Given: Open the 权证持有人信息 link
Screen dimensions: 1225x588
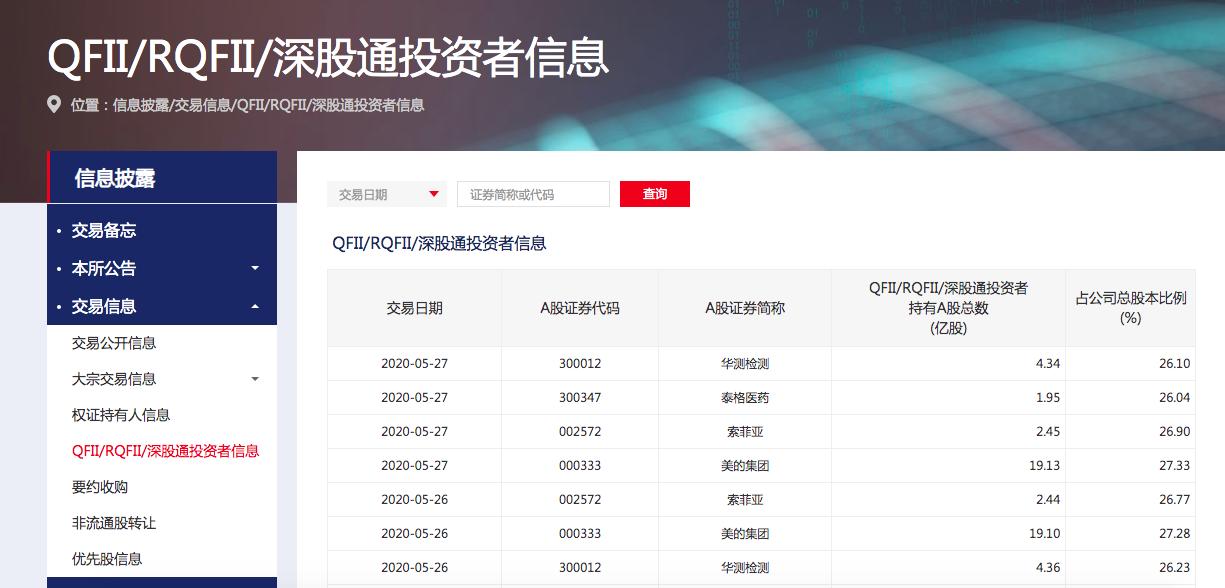Looking at the screenshot, I should (121, 415).
